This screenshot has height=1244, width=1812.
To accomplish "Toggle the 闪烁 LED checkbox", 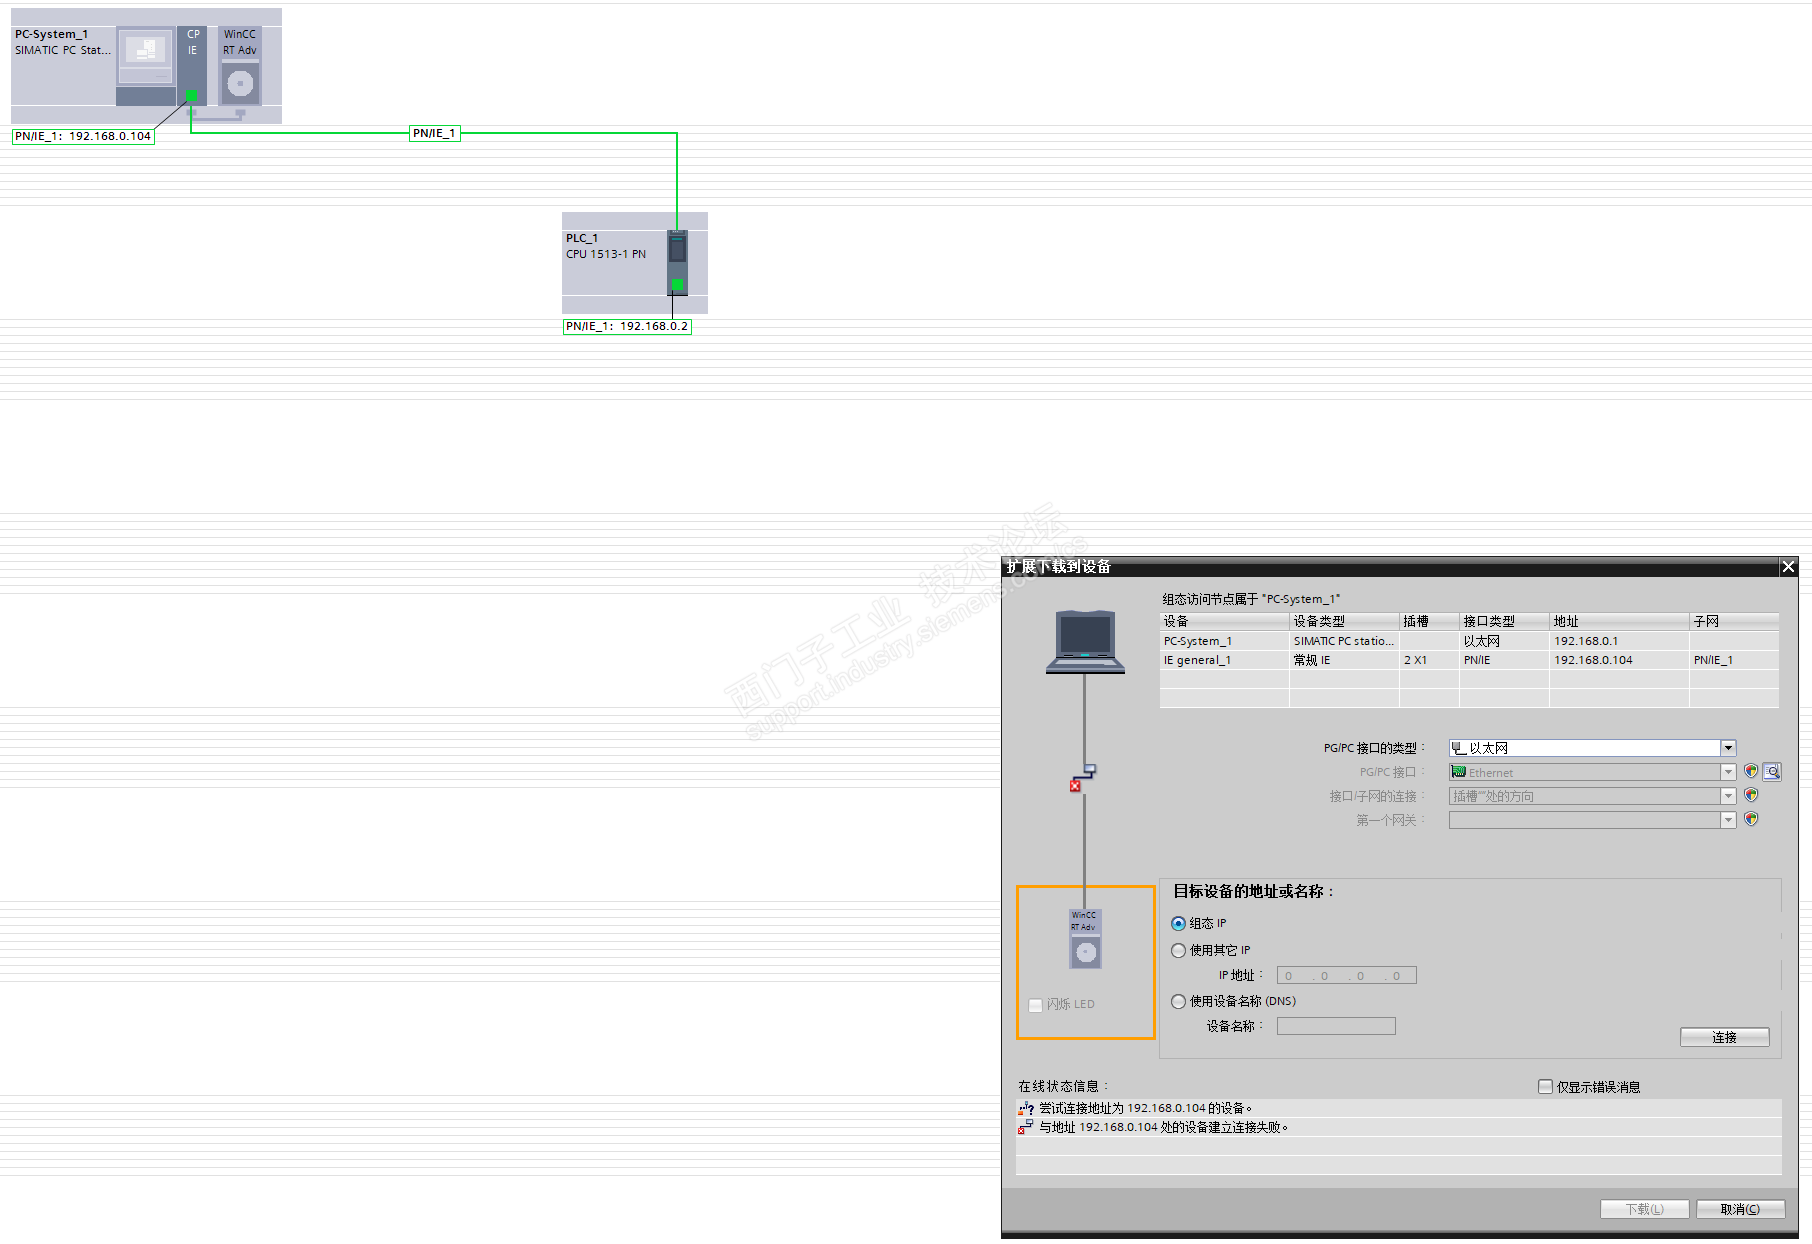I will click(x=1036, y=1005).
